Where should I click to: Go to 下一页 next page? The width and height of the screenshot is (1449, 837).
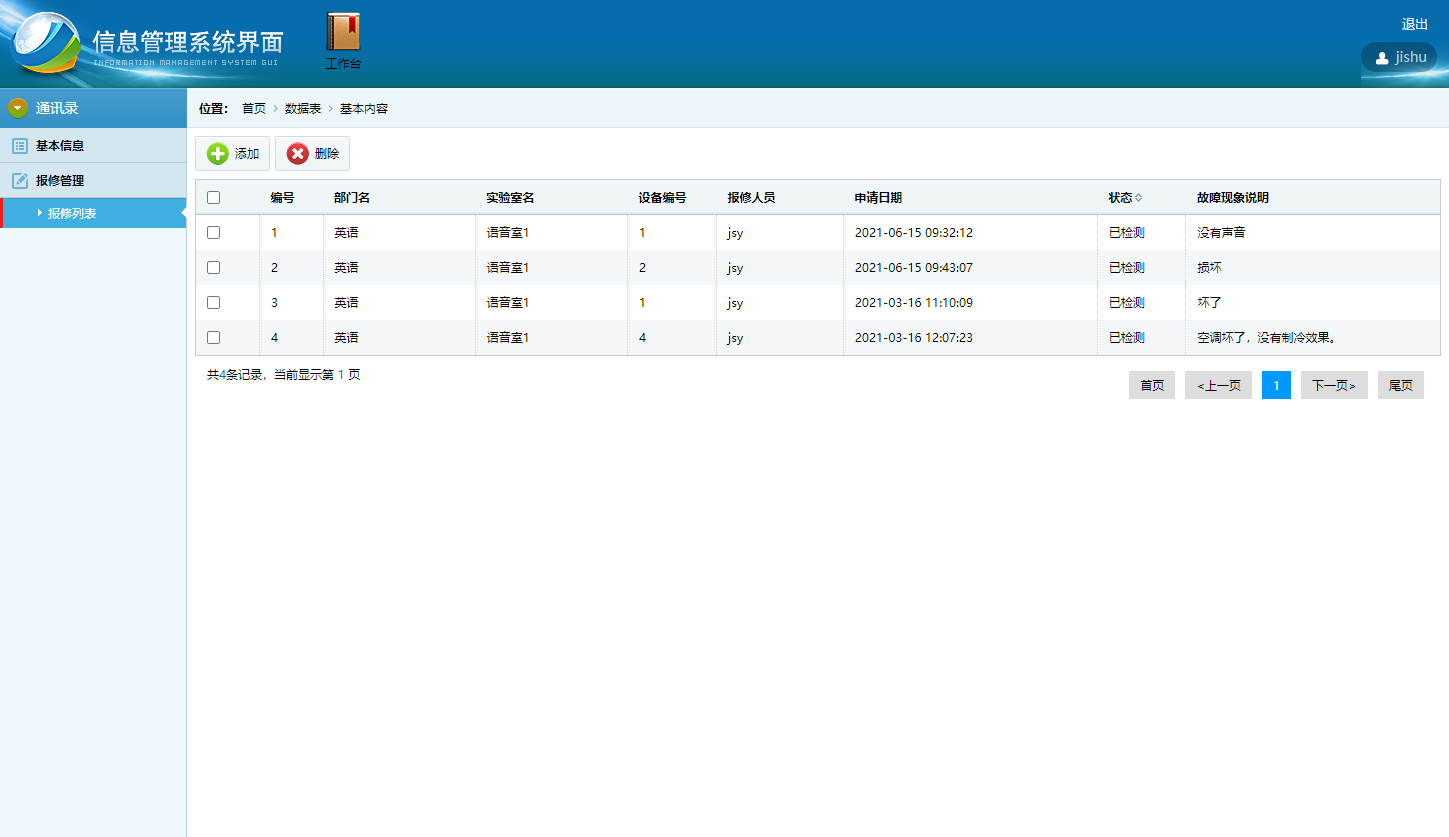[x=1333, y=385]
